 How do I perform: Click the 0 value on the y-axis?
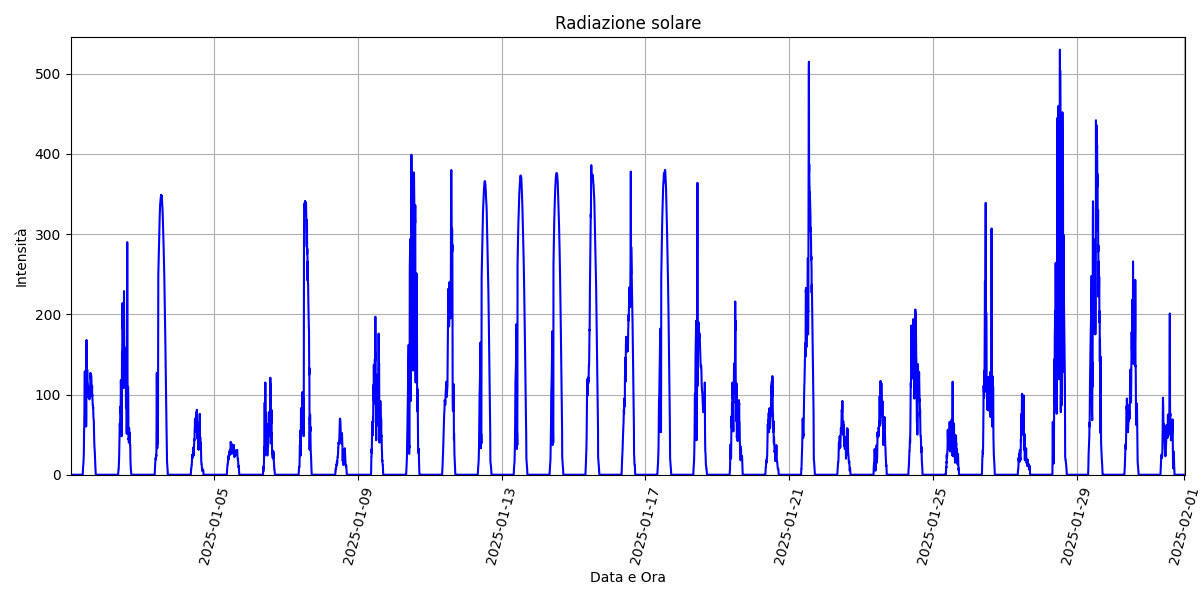point(56,475)
